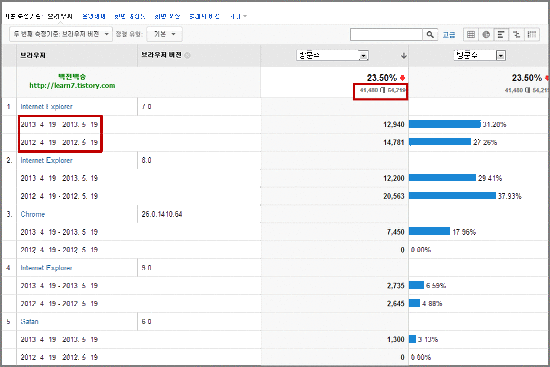Click the 2013 date range under Internet Explorer 8.0
Screen dimensions: 550x367
click(x=59, y=178)
